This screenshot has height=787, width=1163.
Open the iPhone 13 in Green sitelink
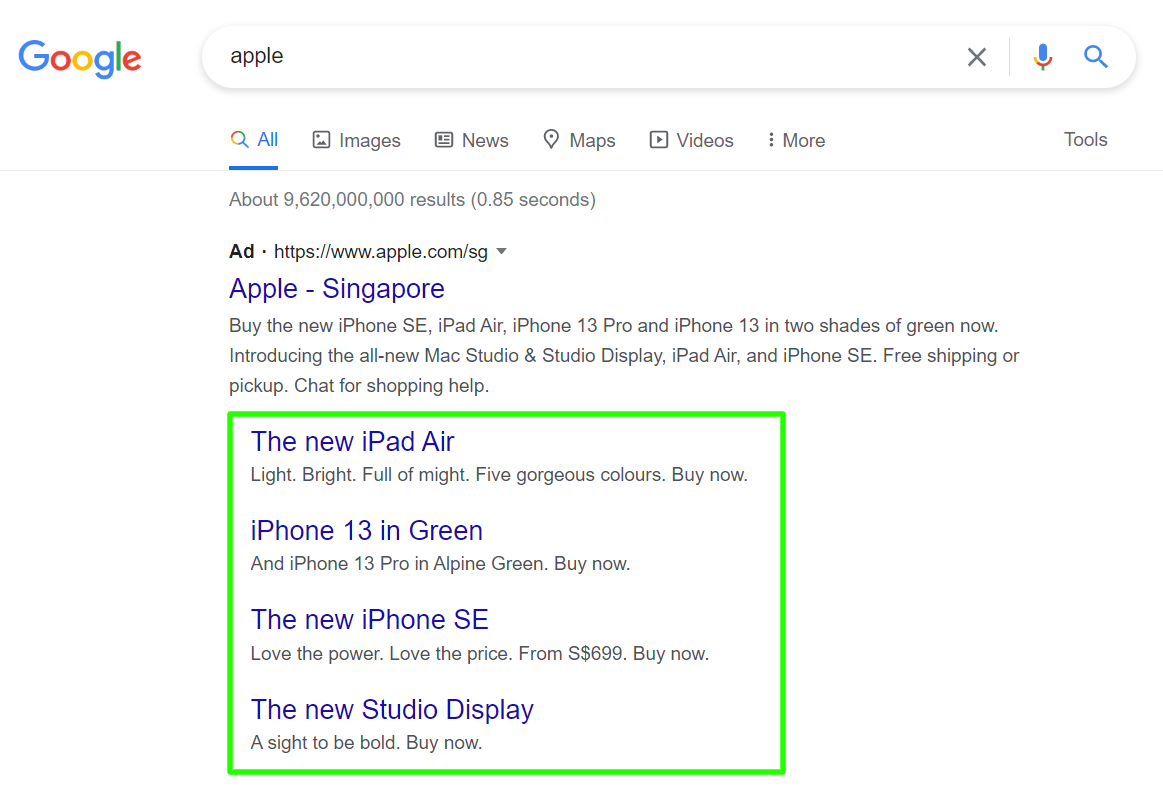366,530
